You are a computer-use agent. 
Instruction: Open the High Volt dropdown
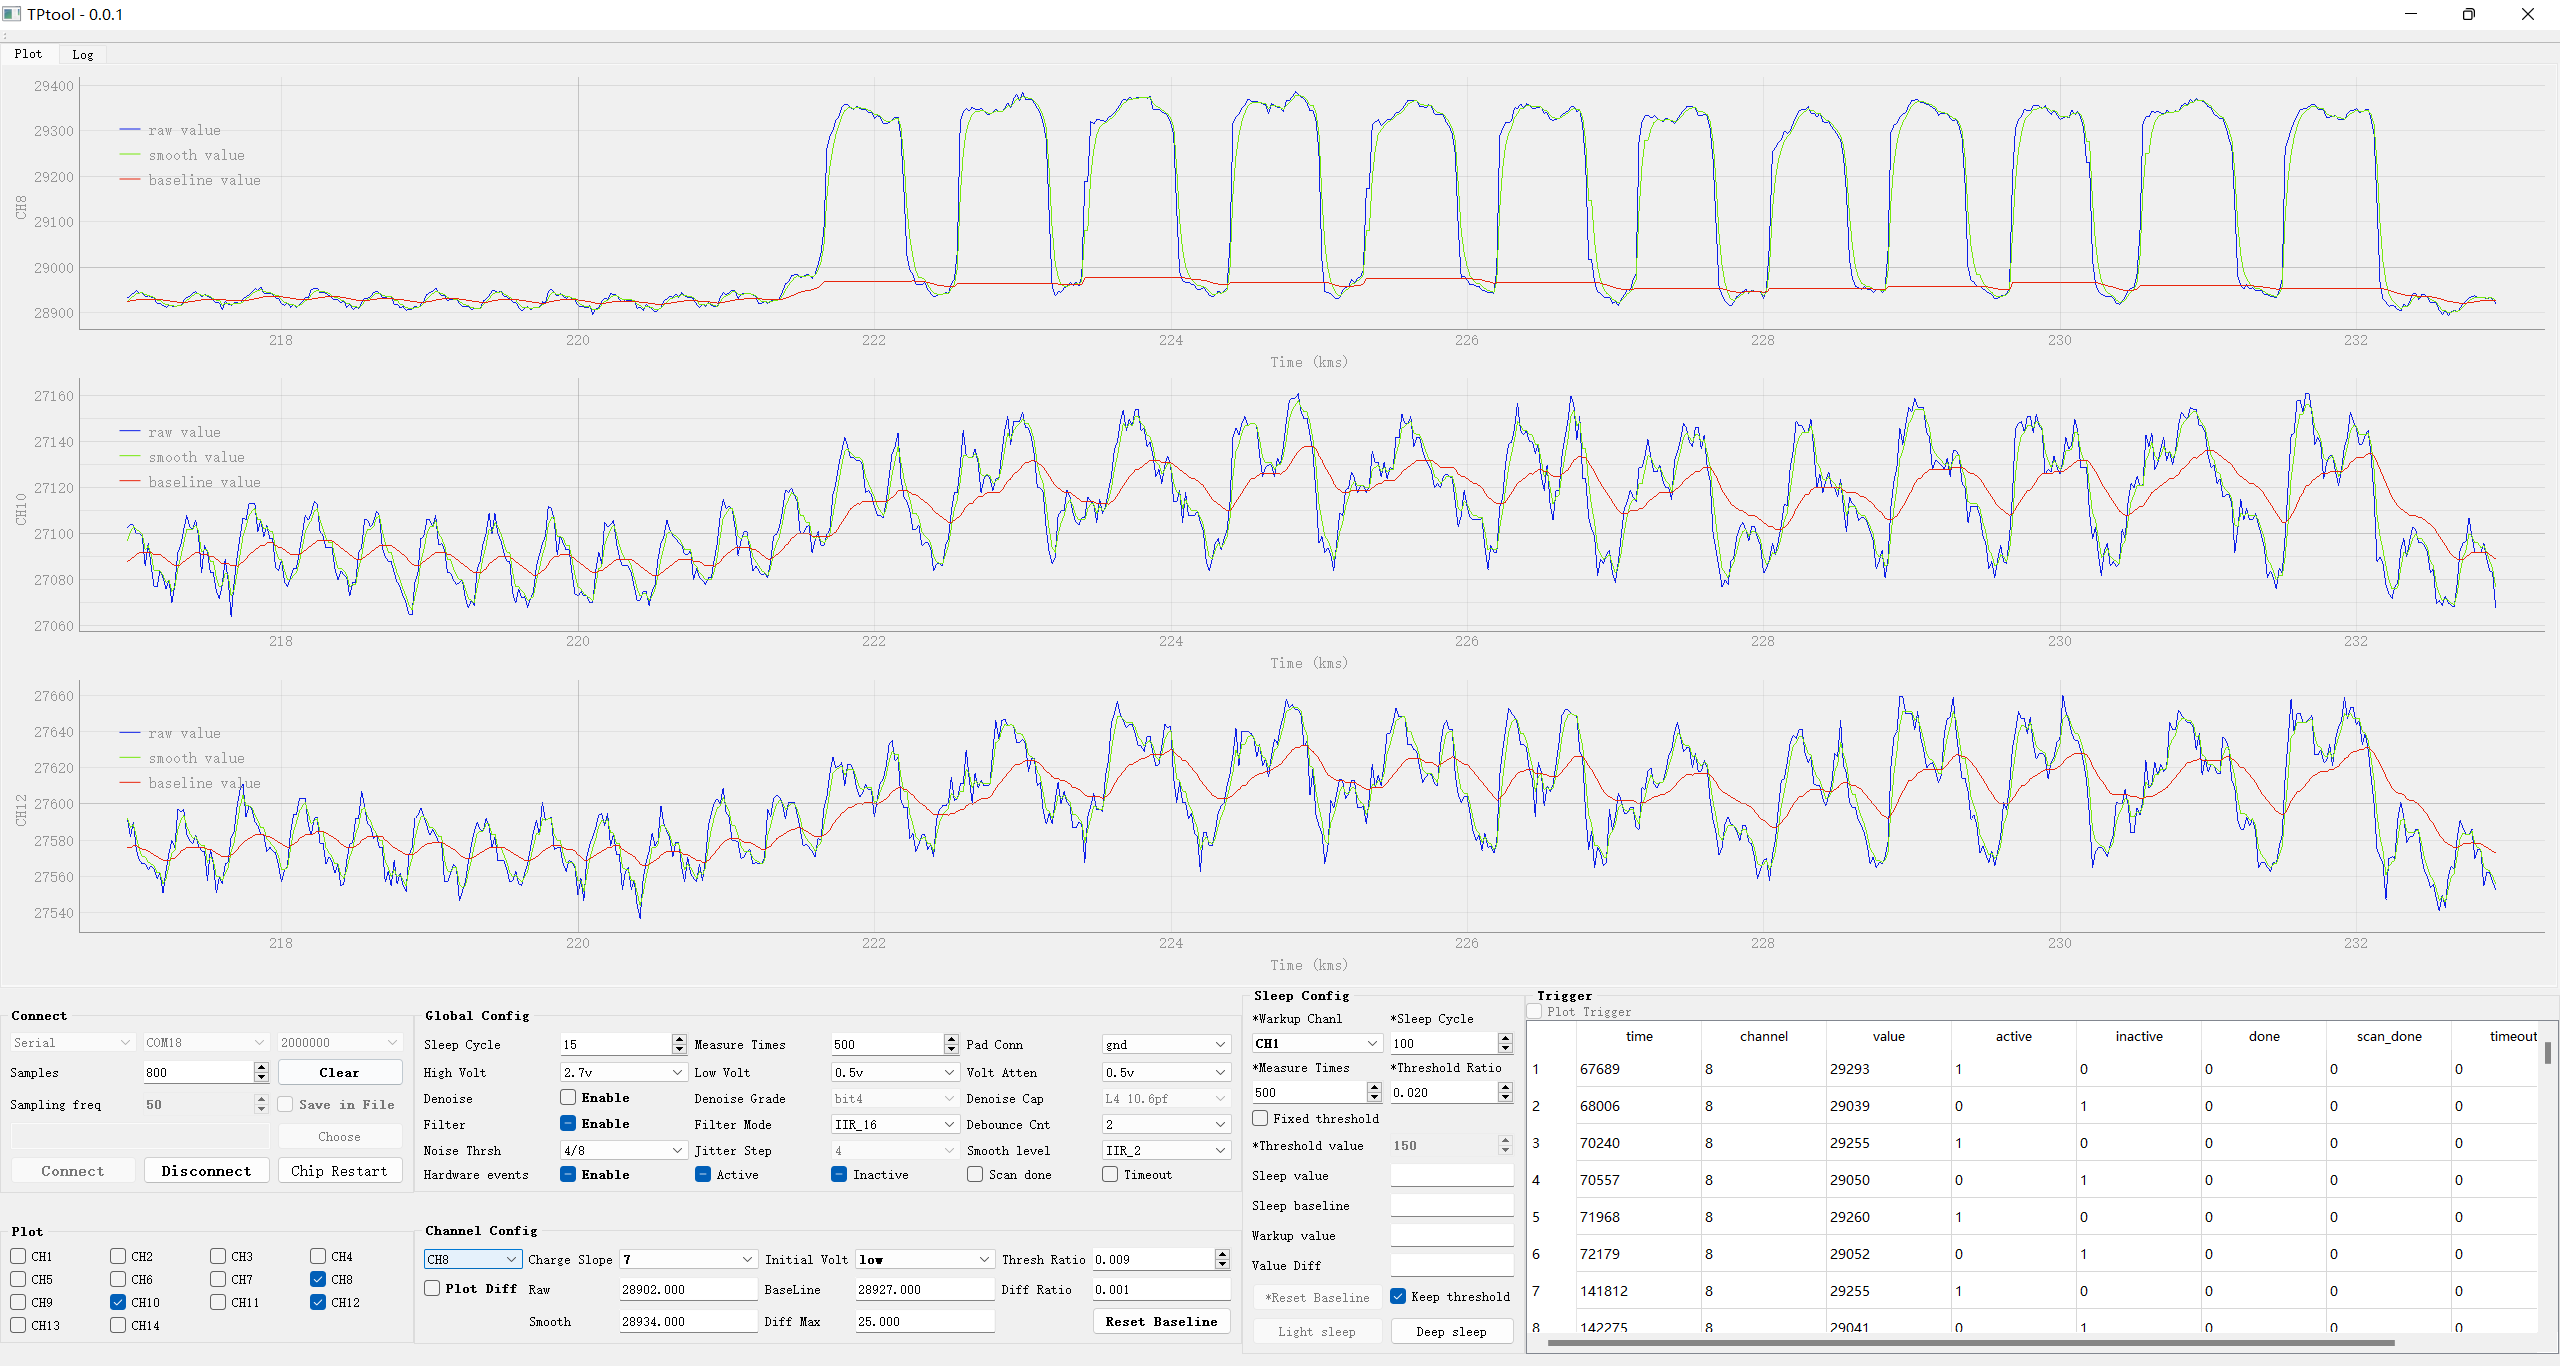tap(623, 1072)
